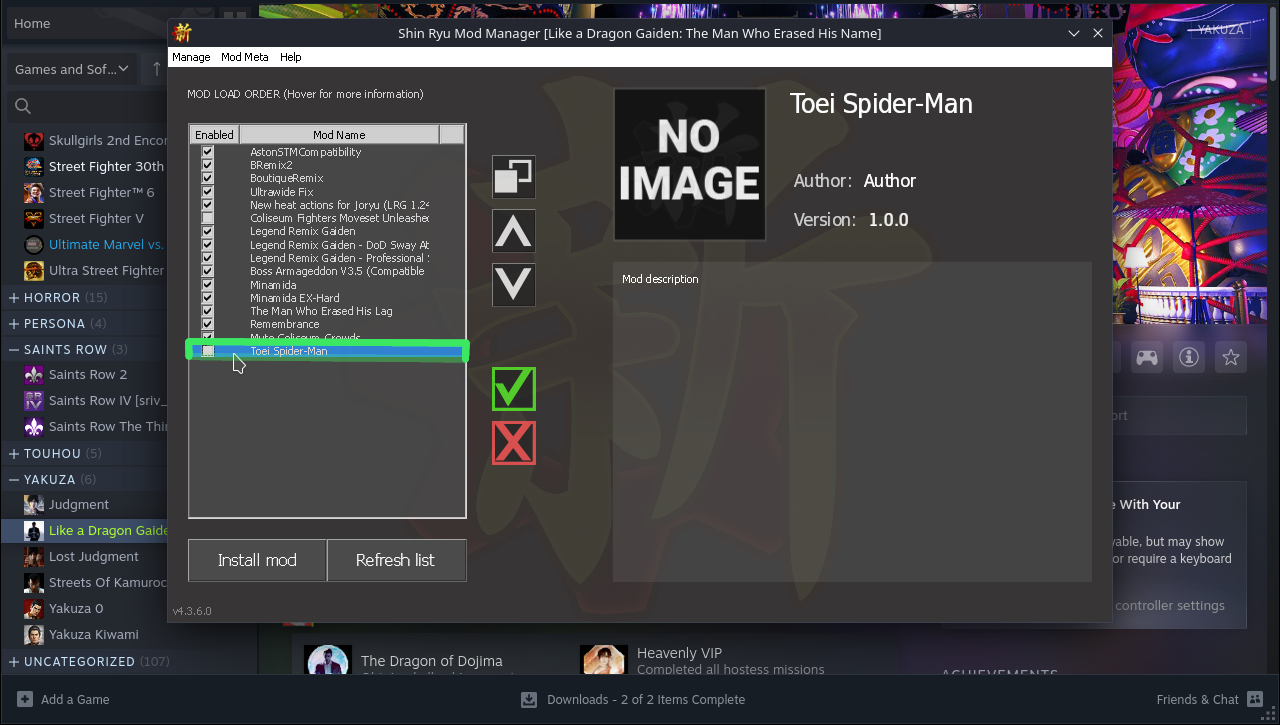
Task: Click the plus icon beside Add a Game
Action: [x=25, y=700]
